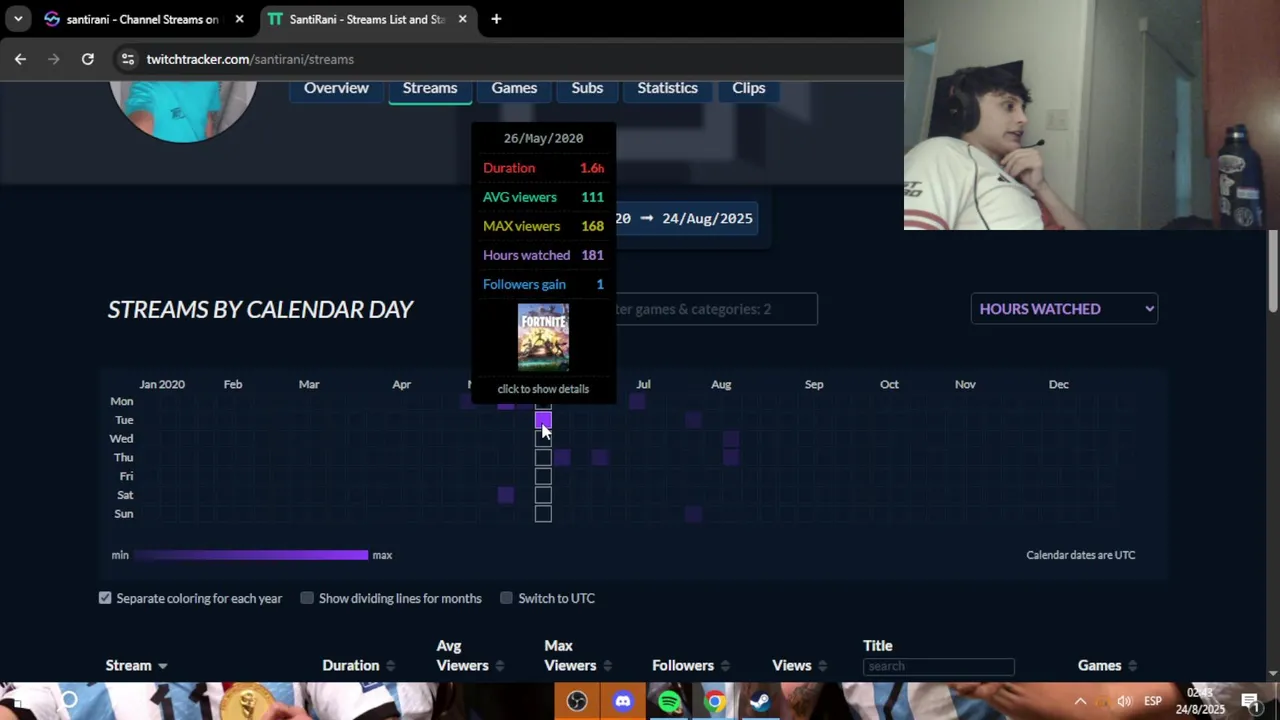This screenshot has width=1280, height=720.
Task: Click the Thursday cell in early August
Action: (731, 457)
